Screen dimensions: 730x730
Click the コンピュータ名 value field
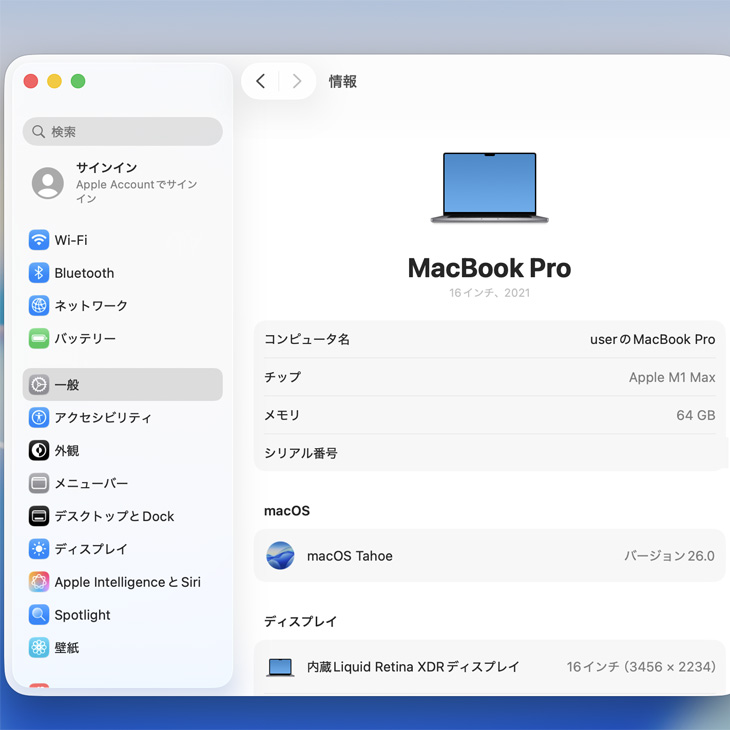pos(652,340)
